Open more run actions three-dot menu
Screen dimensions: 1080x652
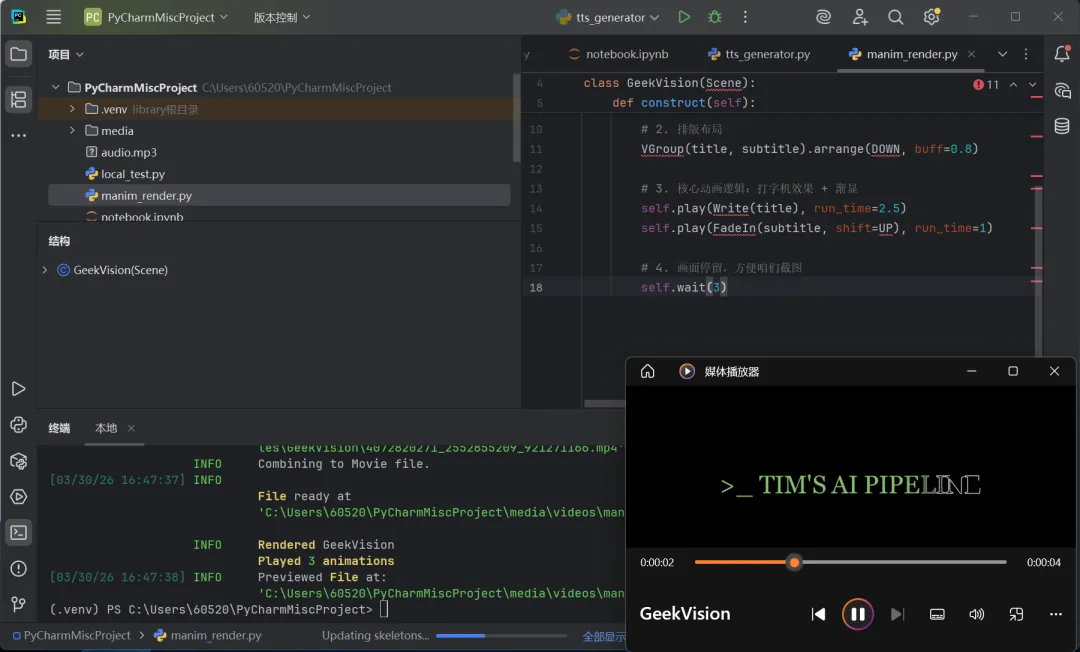(x=745, y=17)
